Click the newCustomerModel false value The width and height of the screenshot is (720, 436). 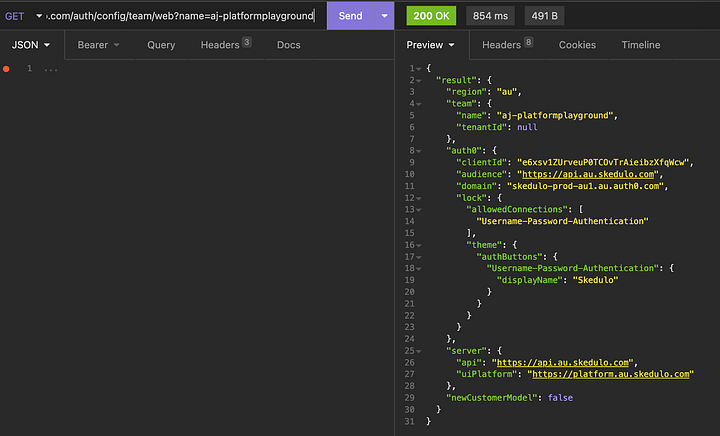[560, 398]
